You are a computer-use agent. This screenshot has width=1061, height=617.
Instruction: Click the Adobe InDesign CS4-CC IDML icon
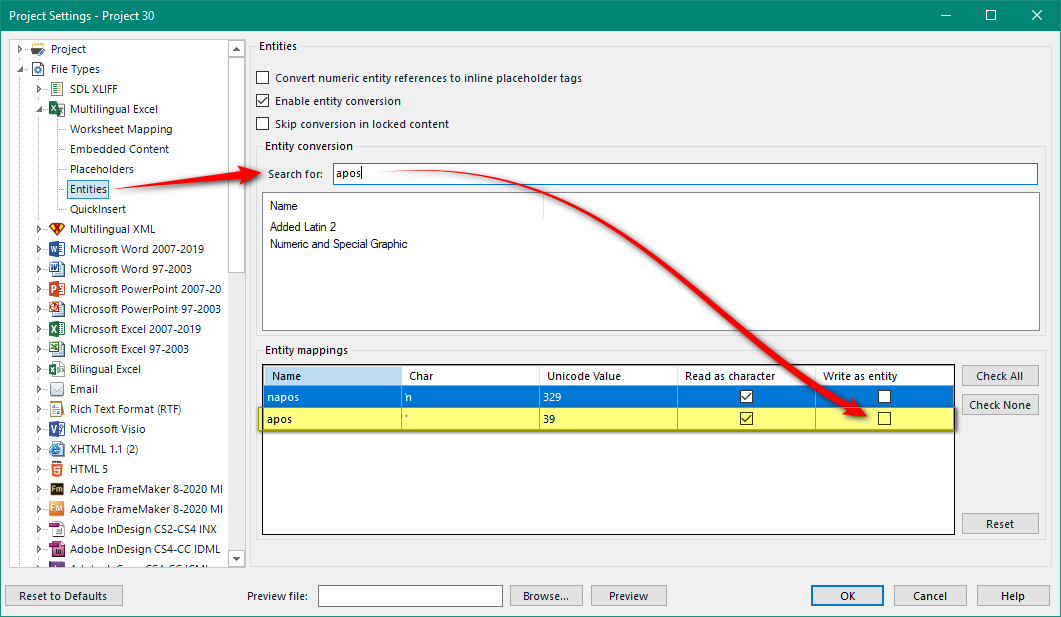pyautogui.click(x=57, y=549)
